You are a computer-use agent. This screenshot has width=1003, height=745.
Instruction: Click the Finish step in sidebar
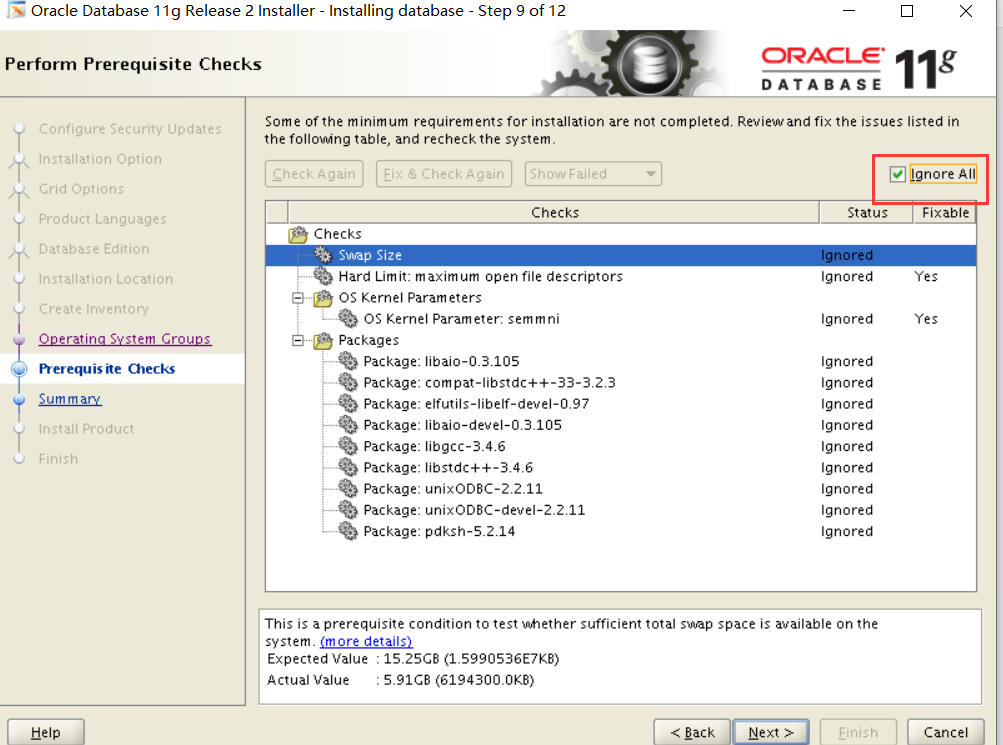pyautogui.click(x=58, y=459)
